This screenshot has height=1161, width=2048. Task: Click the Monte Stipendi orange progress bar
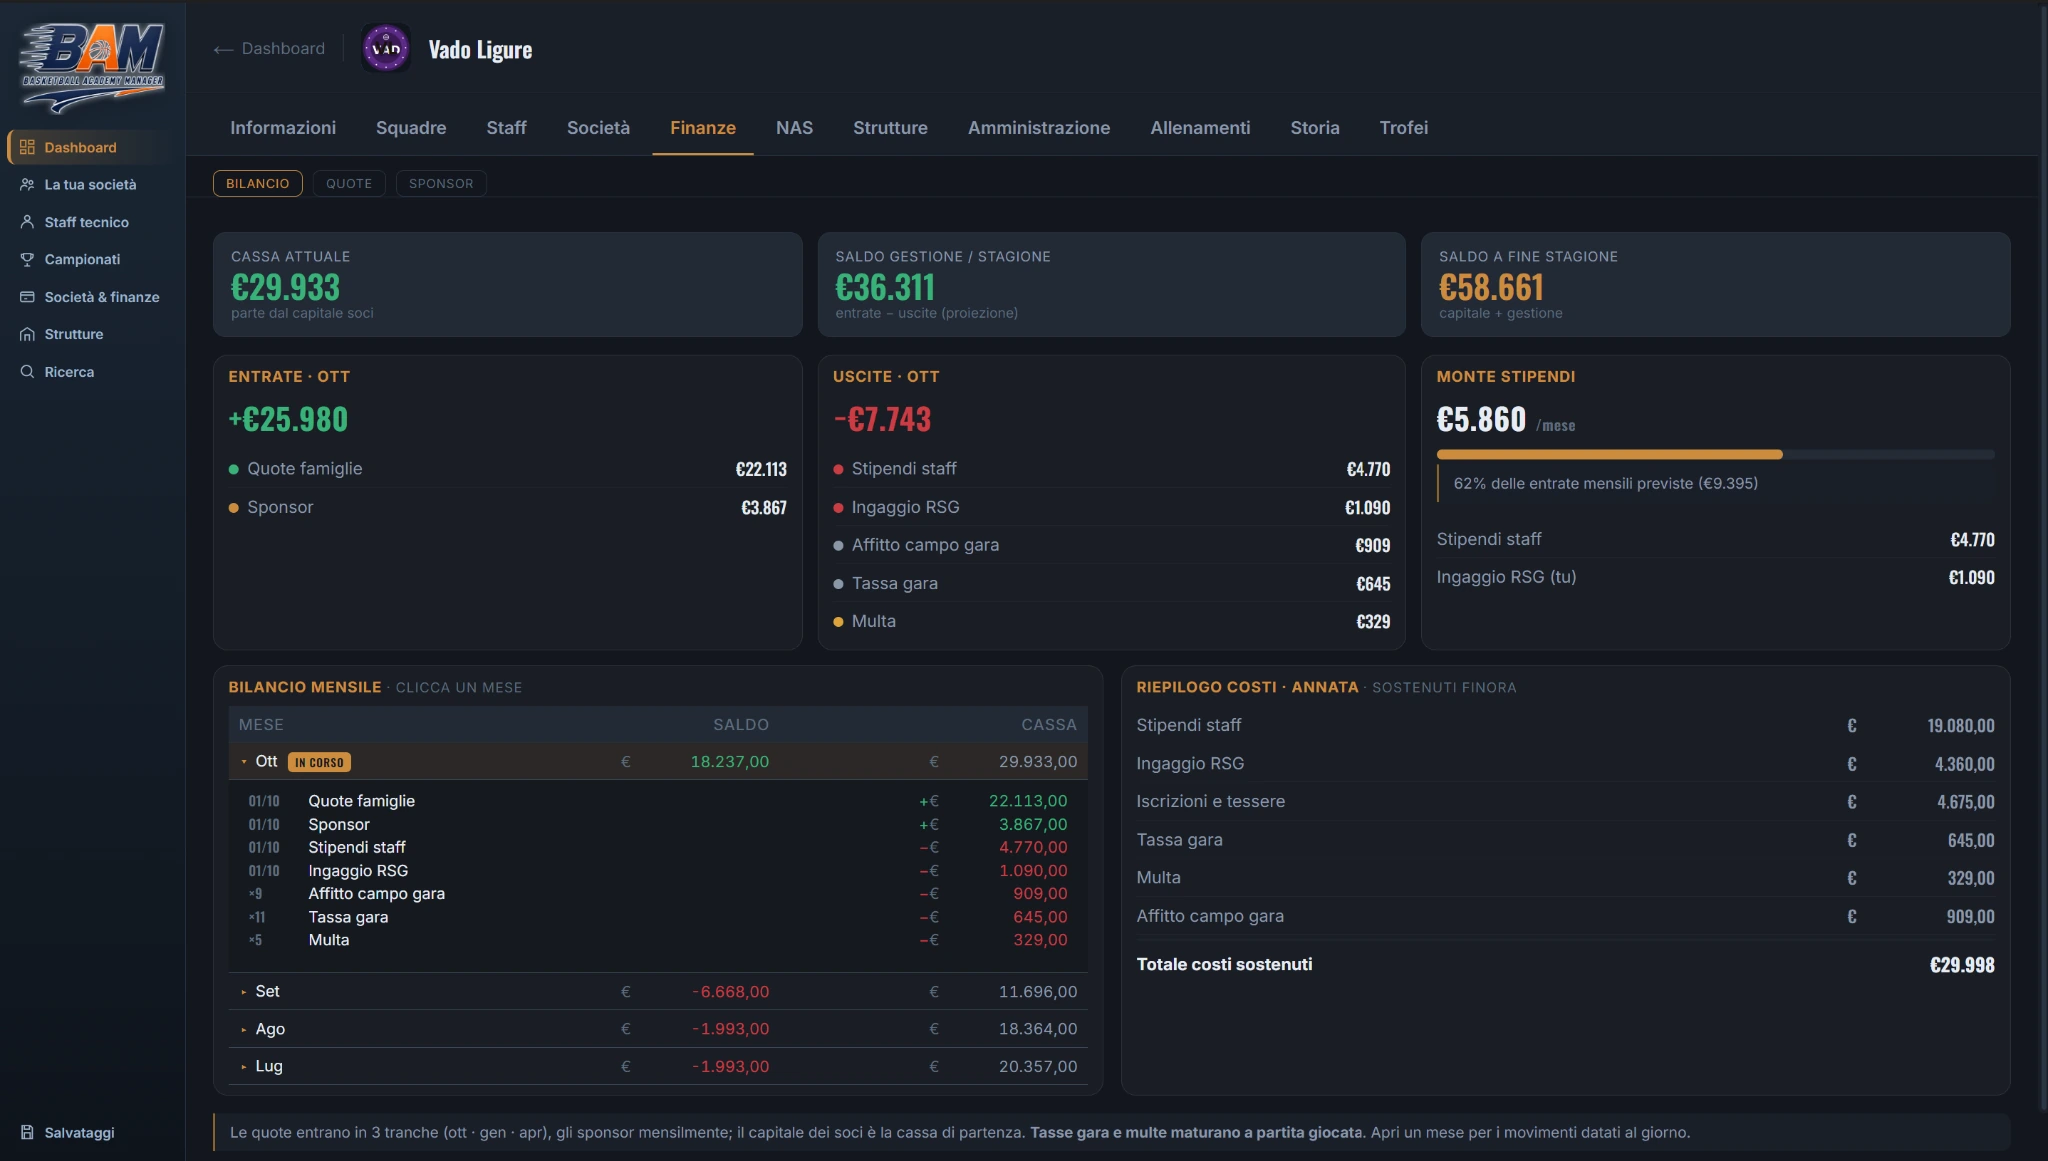[1610, 455]
